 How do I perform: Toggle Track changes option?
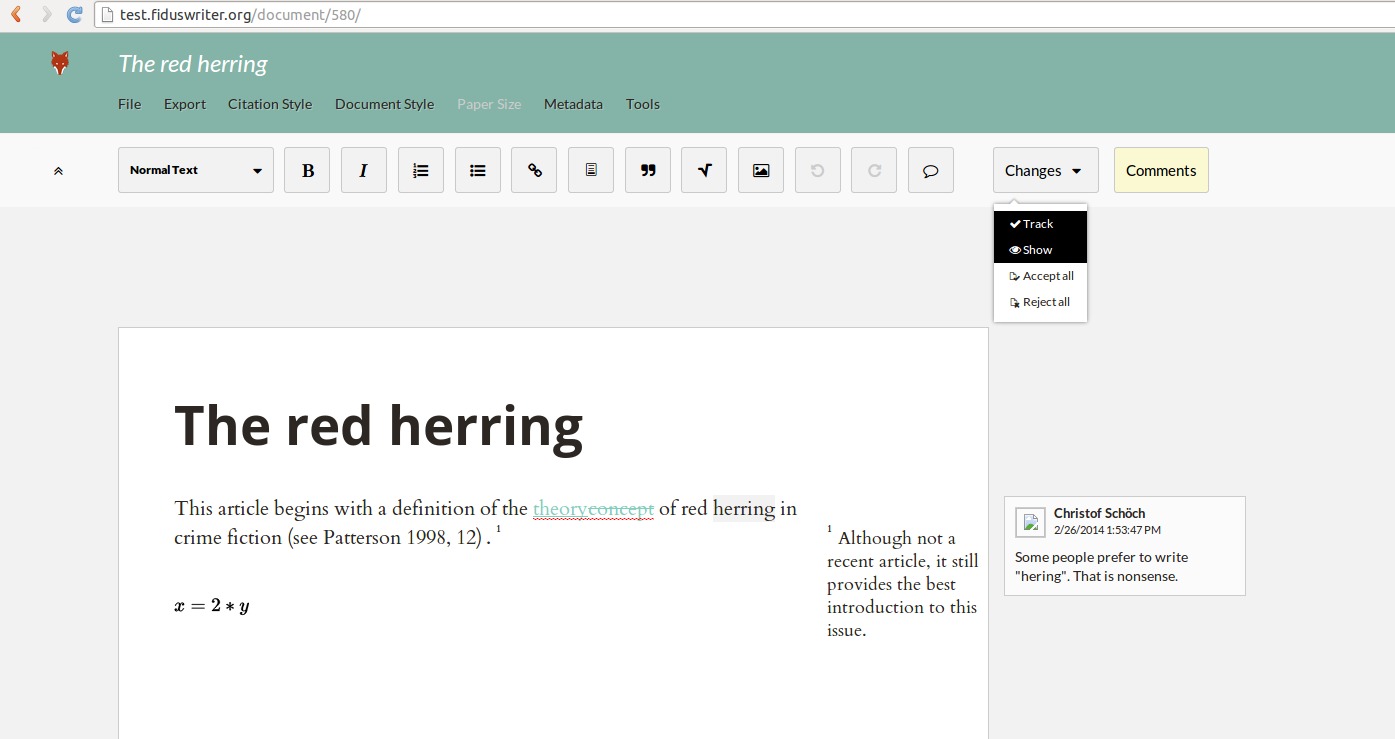tap(1040, 224)
